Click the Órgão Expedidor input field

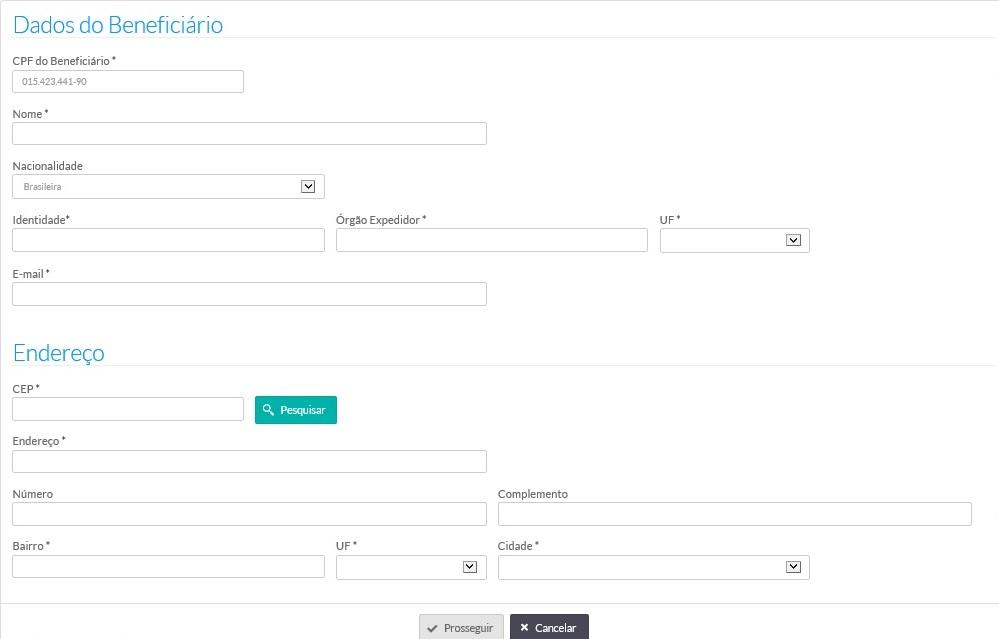click(491, 240)
